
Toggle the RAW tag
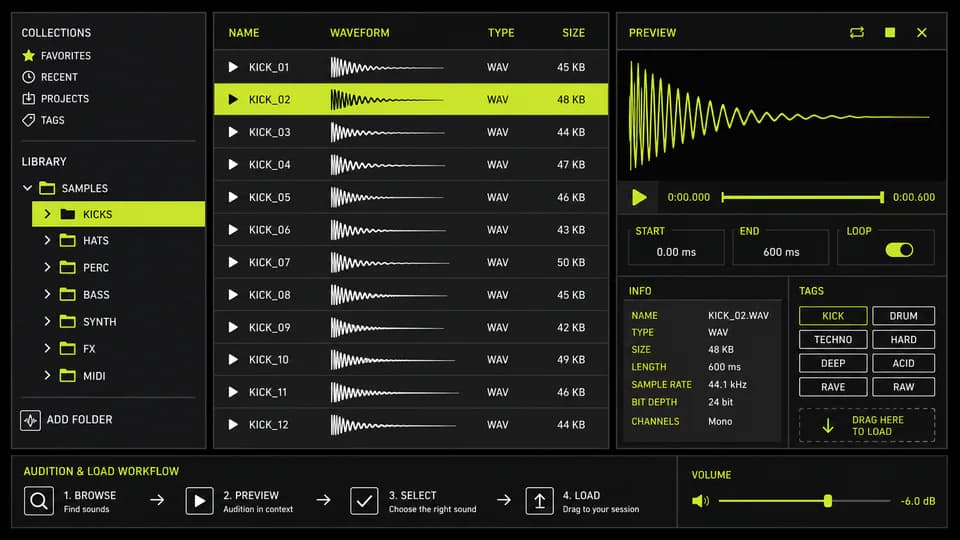903,387
